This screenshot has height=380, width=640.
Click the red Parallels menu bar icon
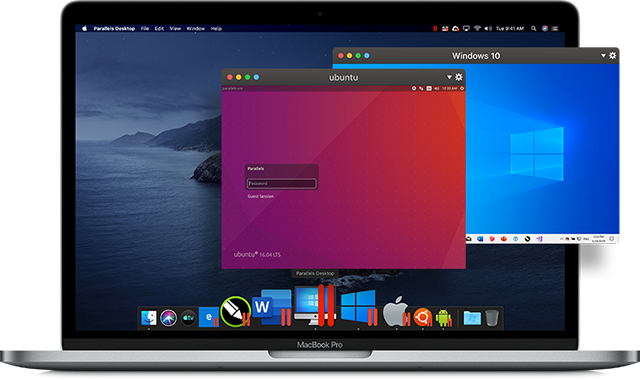(435, 29)
